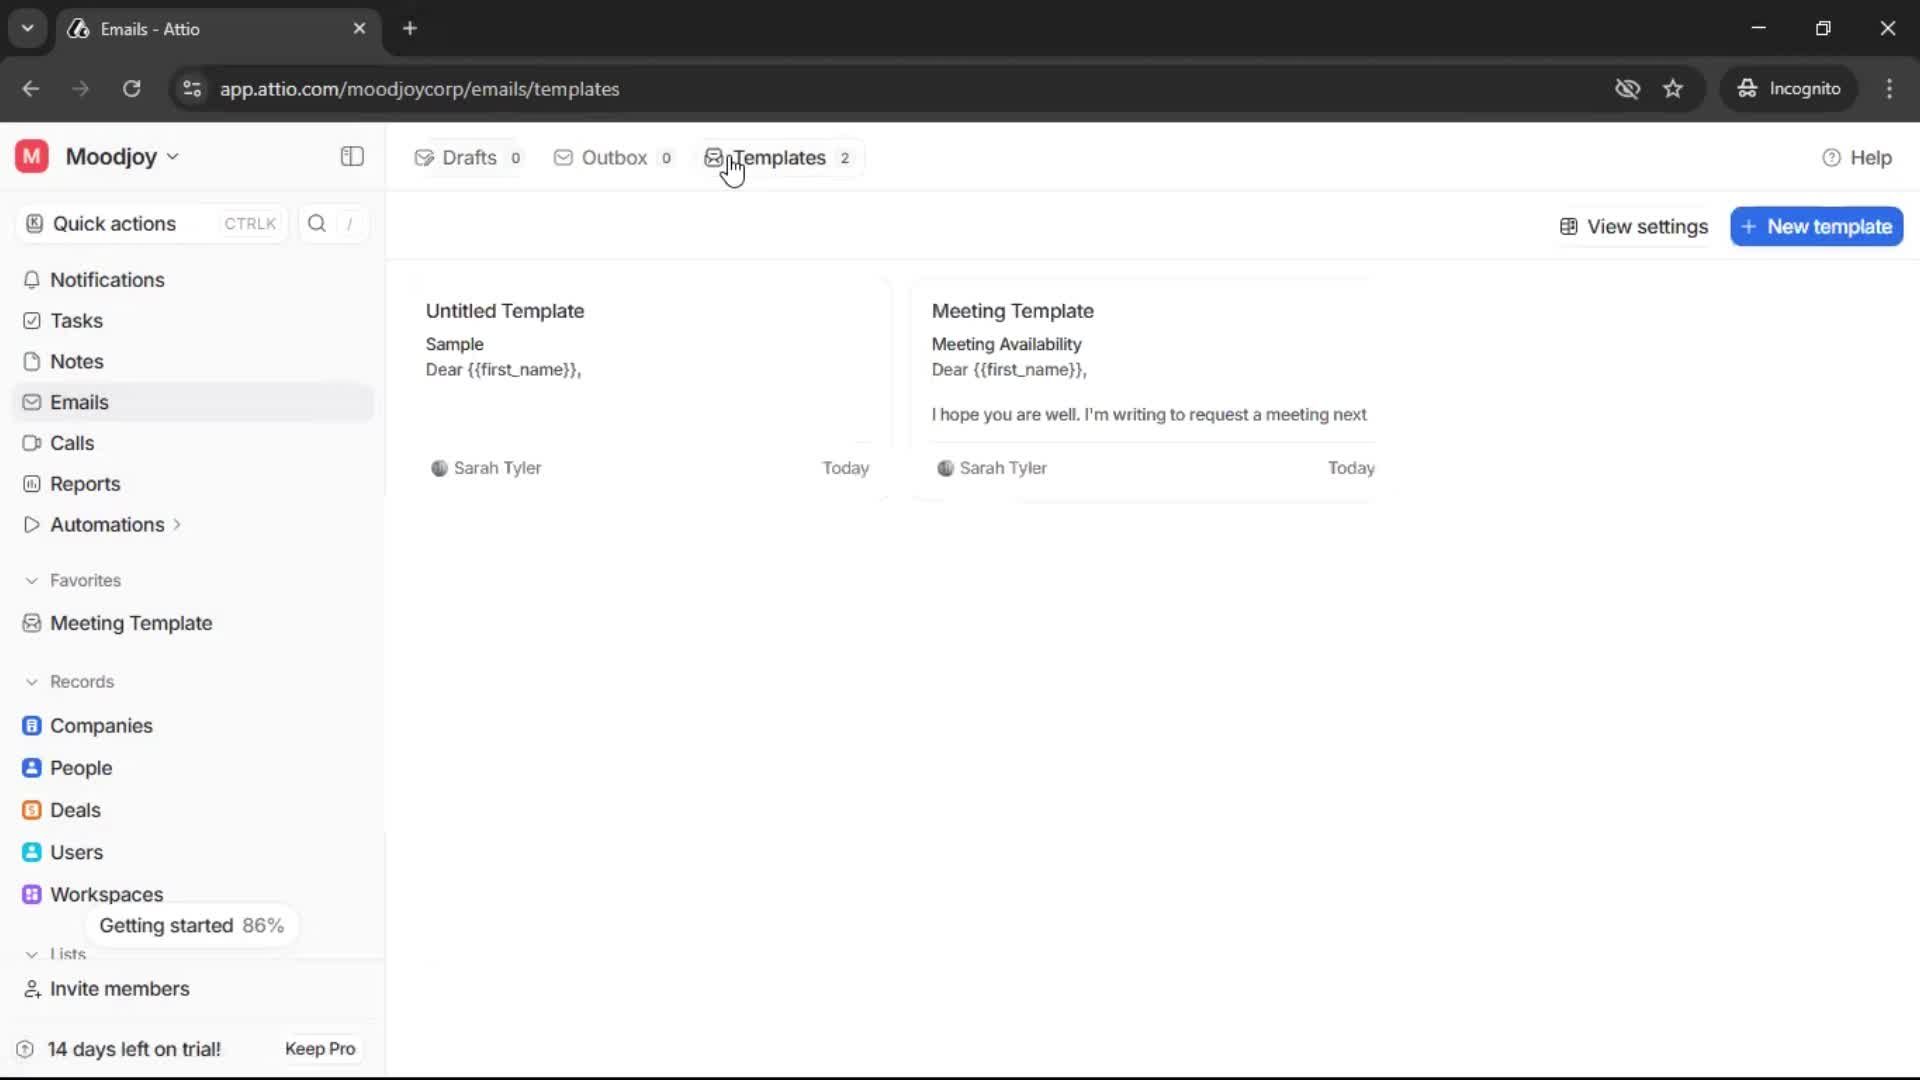Open the Calls section
Viewport: 1920px width, 1080px height.
pyautogui.click(x=72, y=443)
